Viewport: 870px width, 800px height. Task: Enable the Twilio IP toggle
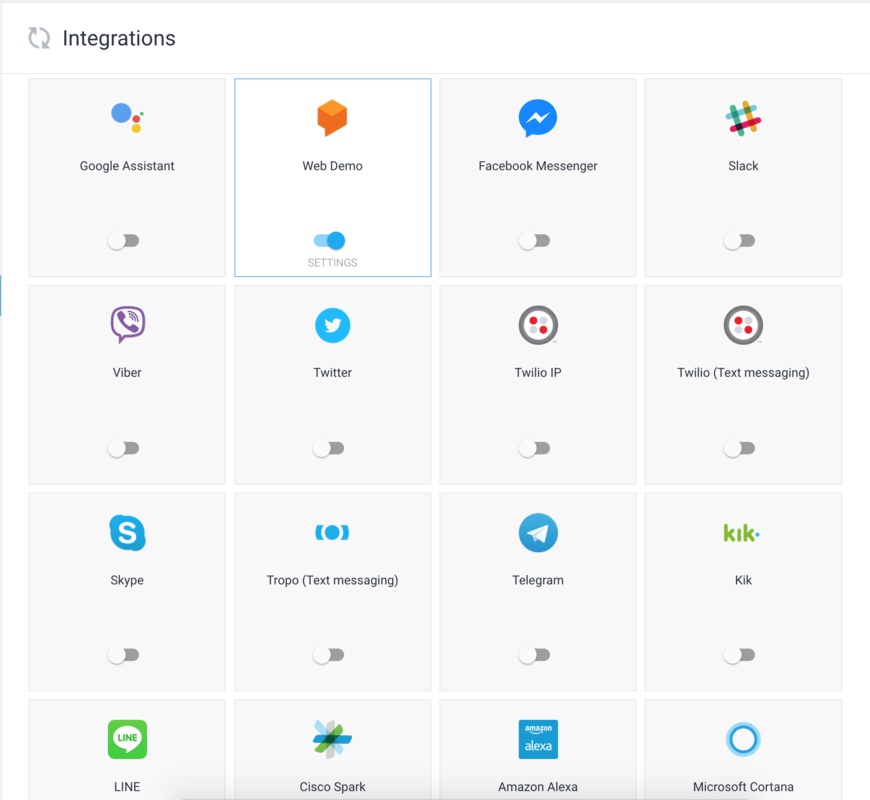[537, 448]
